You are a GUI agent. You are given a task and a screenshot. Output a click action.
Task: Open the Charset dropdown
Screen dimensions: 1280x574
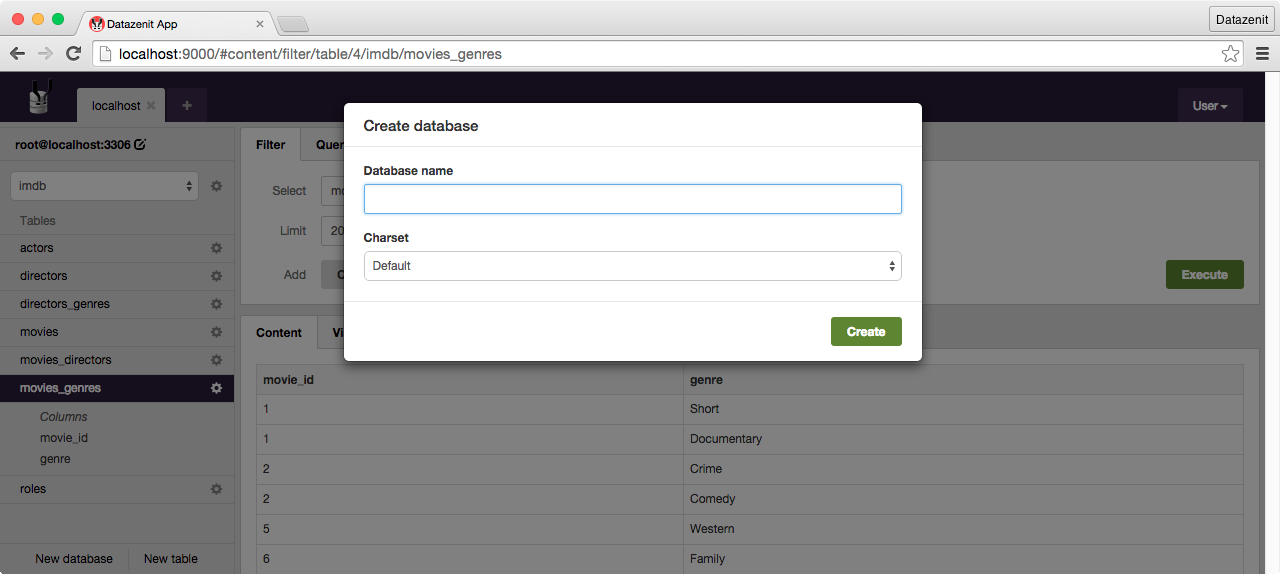pos(632,266)
